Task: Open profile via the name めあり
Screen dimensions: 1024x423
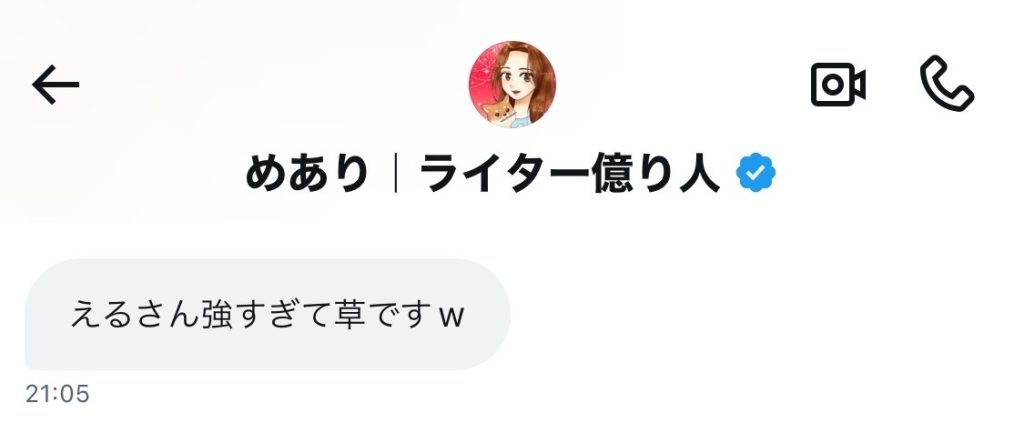Action: pyautogui.click(x=306, y=174)
